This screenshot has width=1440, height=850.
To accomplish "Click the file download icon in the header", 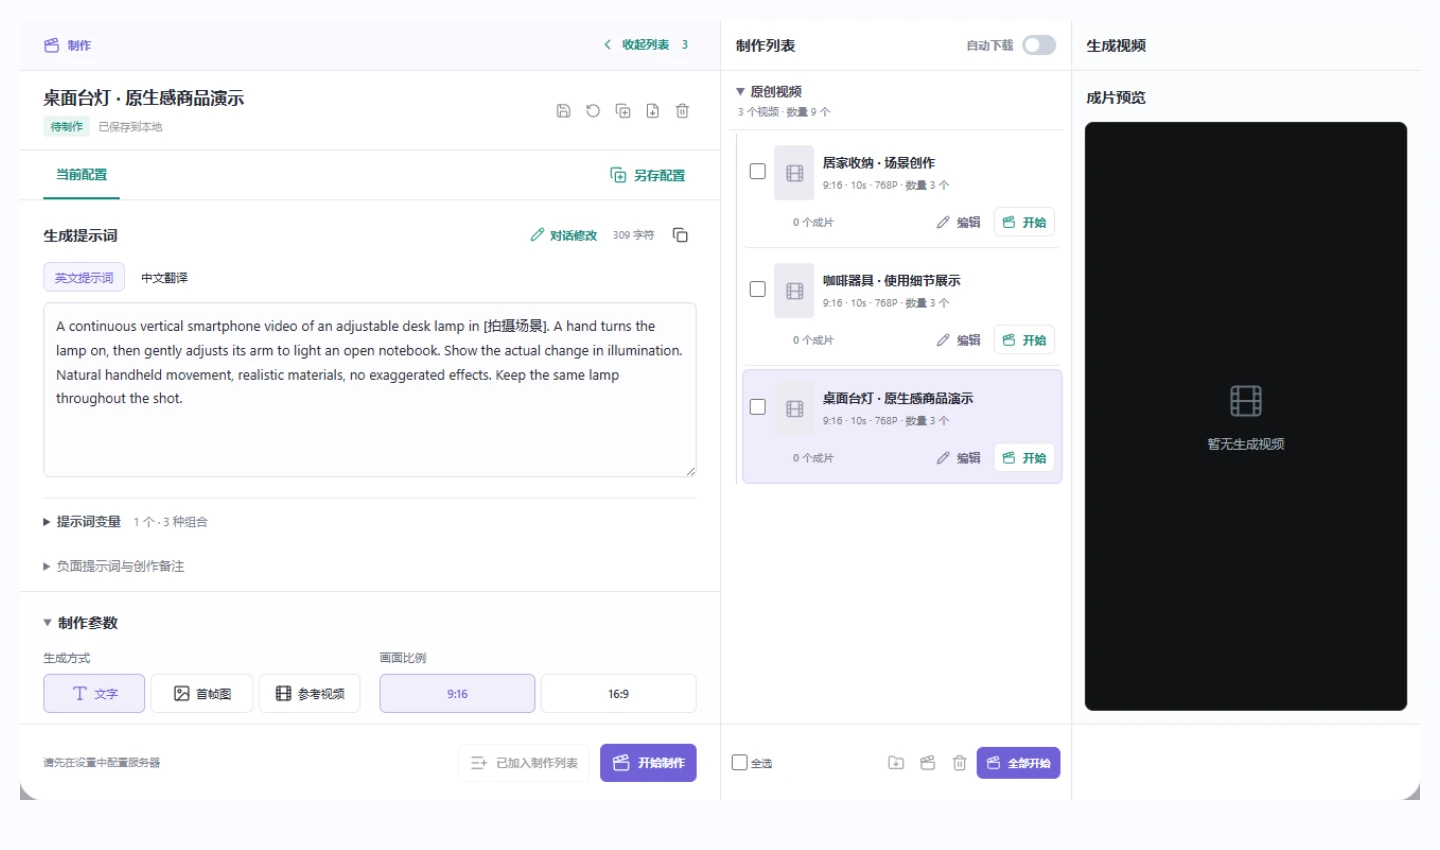I will 652,111.
